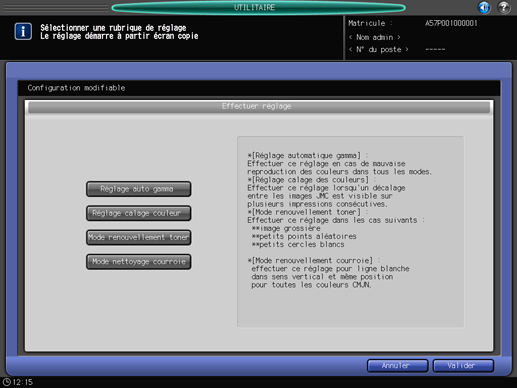Click the Nom admin field label
This screenshot has width=517, height=388.
click(375, 37)
